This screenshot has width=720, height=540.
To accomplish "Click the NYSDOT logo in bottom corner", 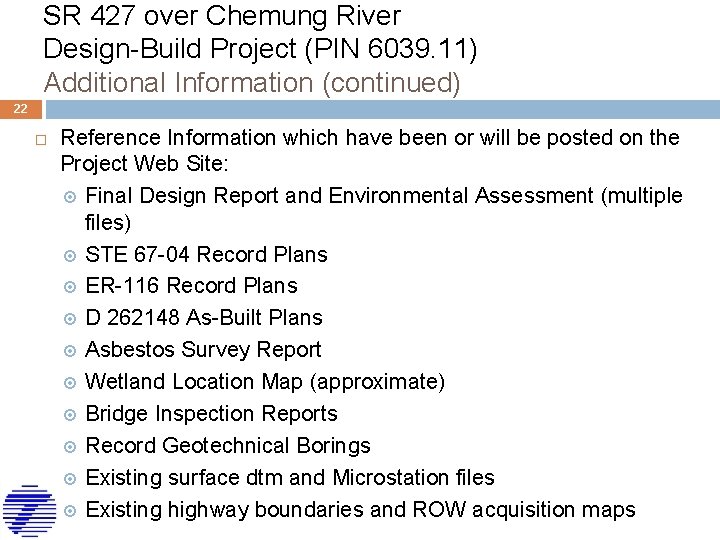I will (x=29, y=511).
